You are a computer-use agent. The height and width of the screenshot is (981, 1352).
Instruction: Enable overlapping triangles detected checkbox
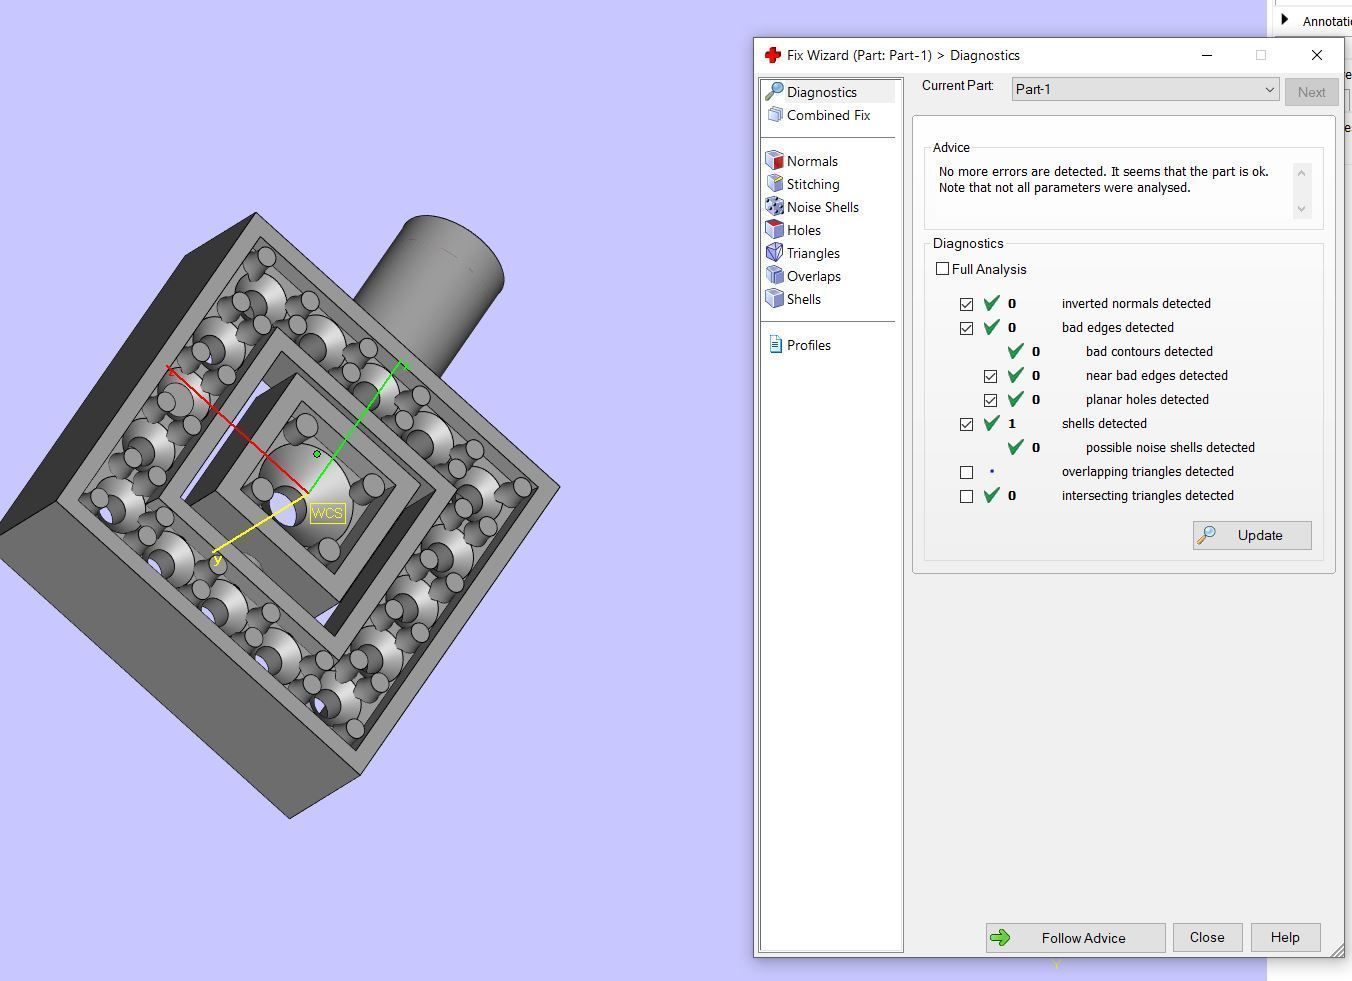pyautogui.click(x=966, y=472)
